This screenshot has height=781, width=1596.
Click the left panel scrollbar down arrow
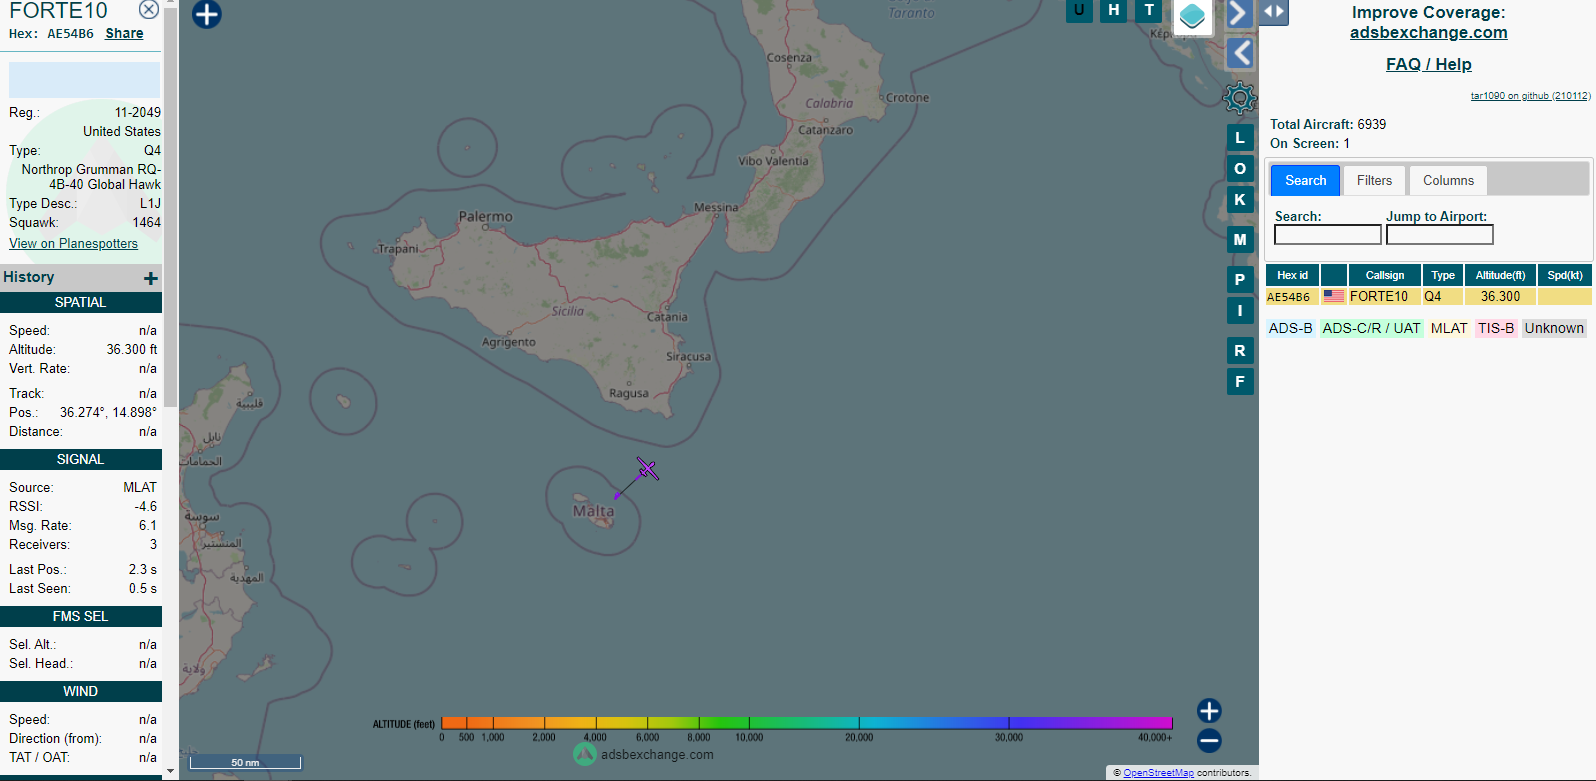(x=170, y=772)
